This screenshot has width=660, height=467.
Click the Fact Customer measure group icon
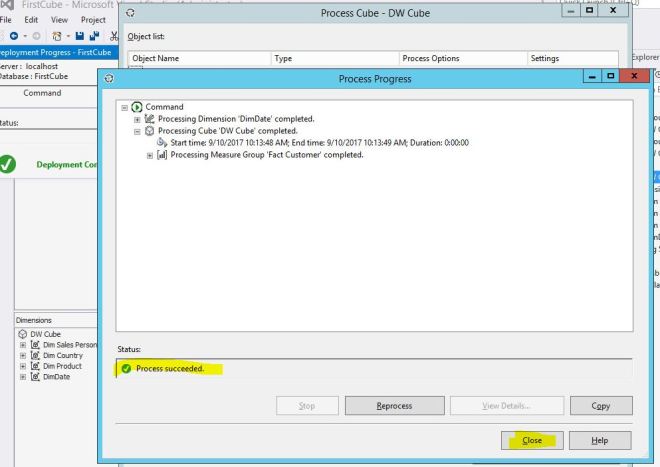(163, 155)
